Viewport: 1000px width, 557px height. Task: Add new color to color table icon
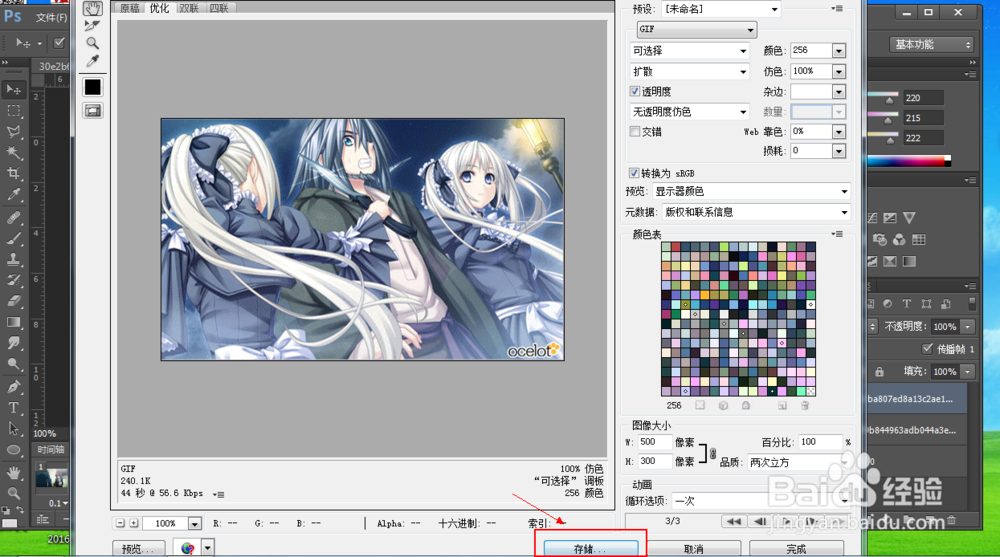(783, 405)
